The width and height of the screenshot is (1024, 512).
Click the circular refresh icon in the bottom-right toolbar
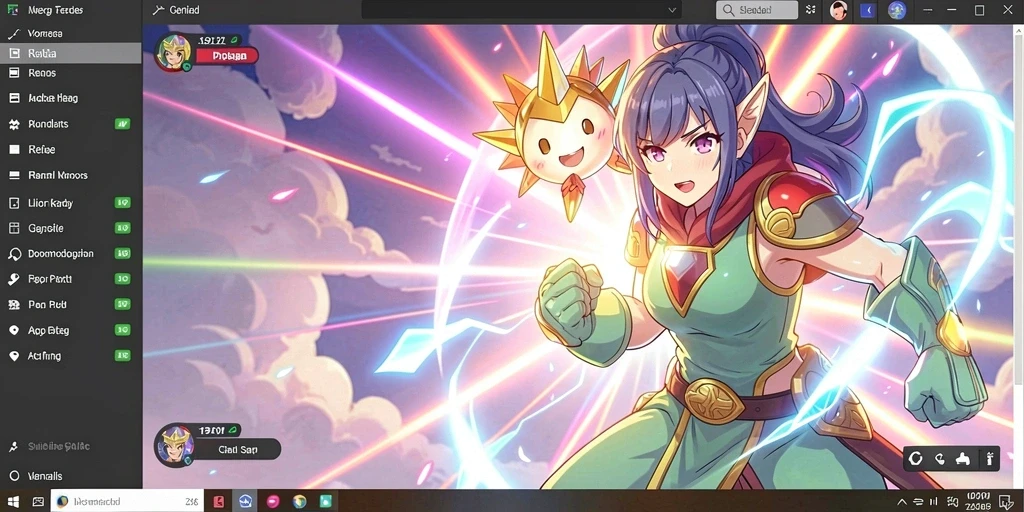click(x=916, y=458)
